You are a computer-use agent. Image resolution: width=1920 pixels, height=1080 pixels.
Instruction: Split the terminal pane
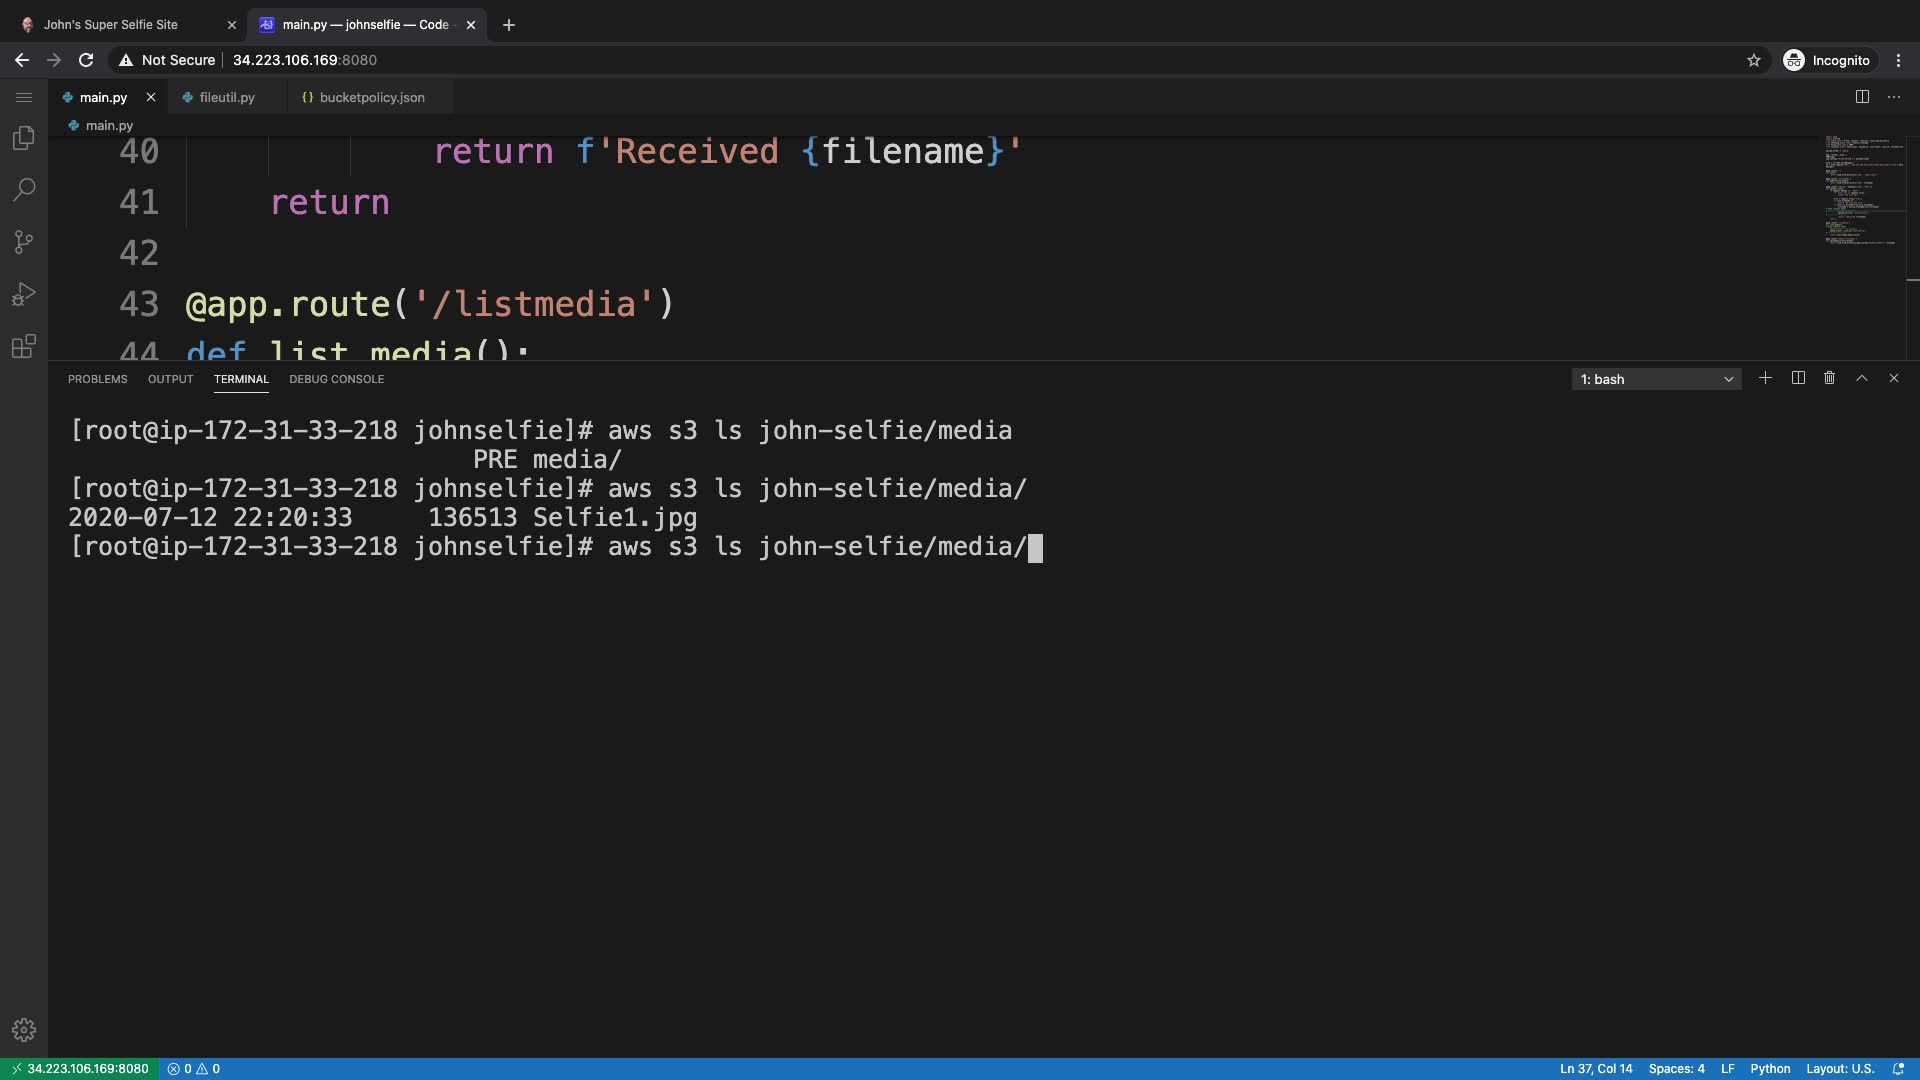1798,378
